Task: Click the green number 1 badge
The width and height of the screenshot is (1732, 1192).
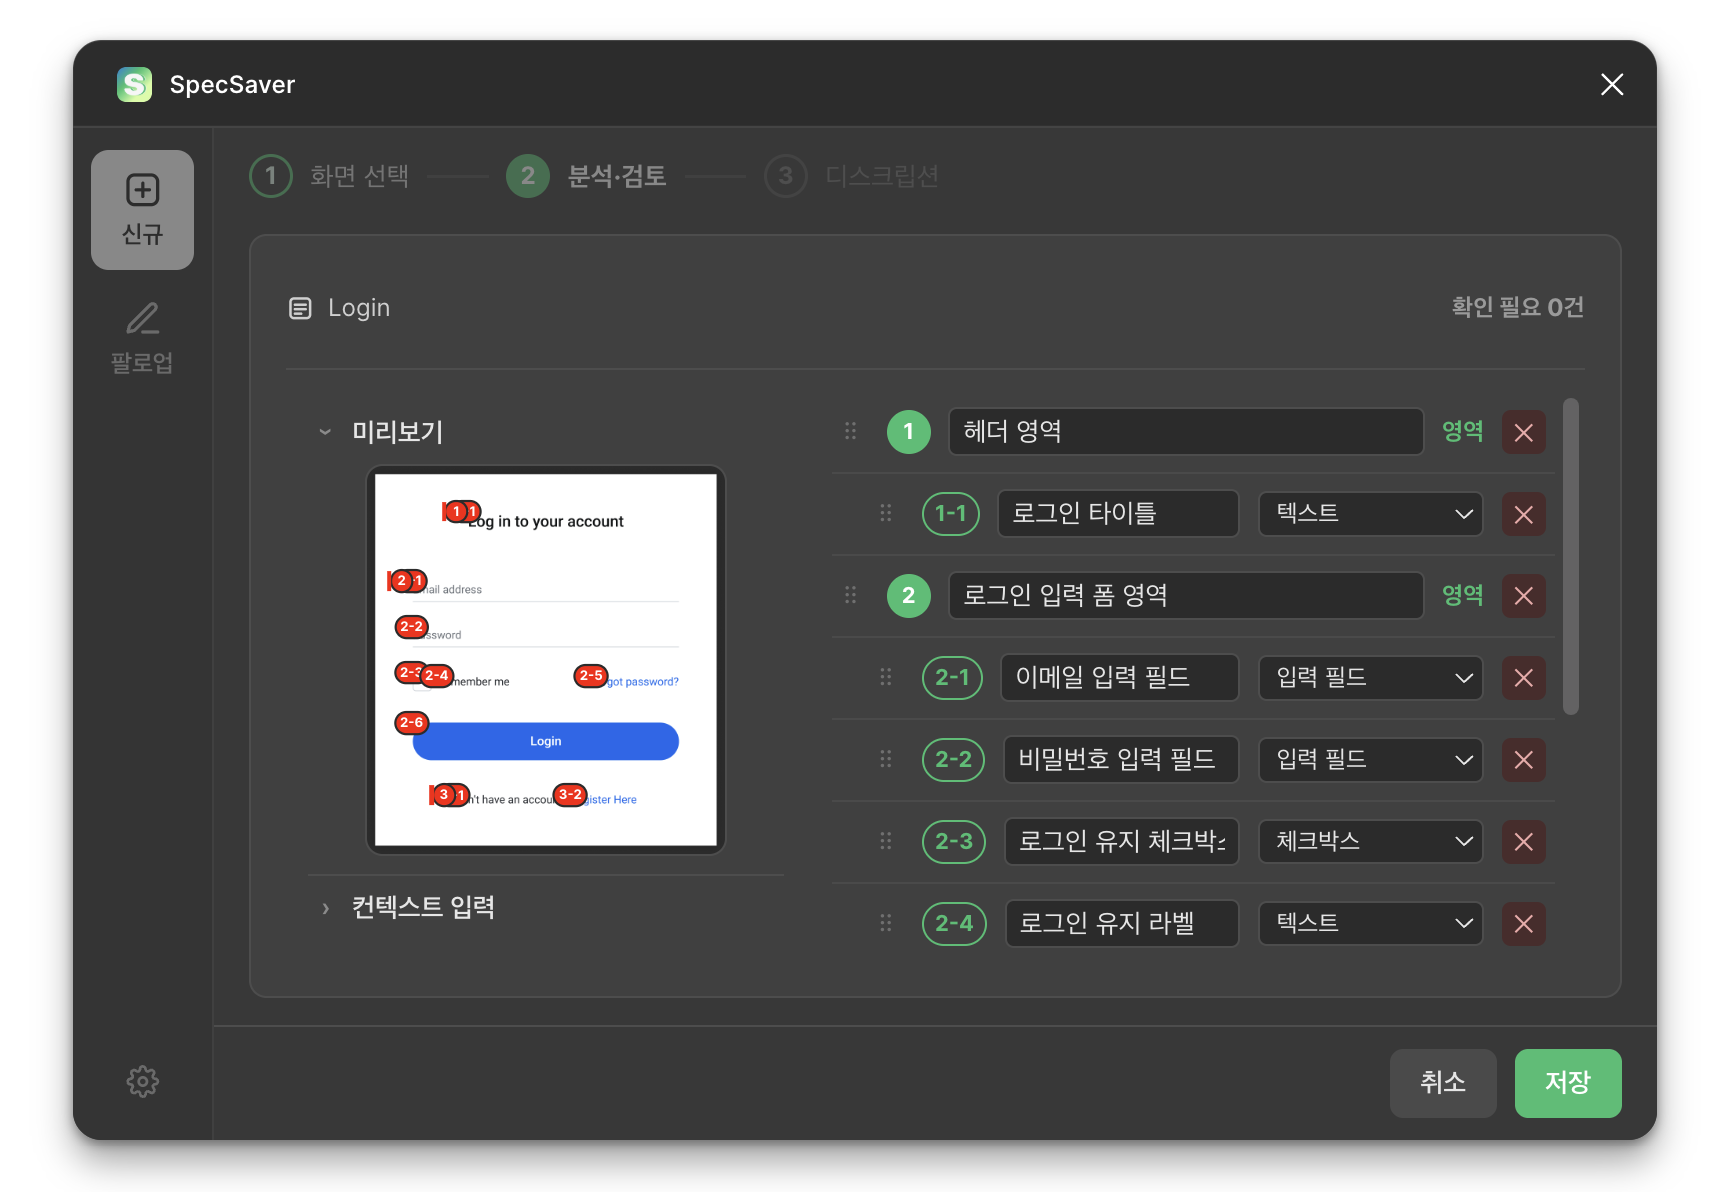Action: click(909, 432)
